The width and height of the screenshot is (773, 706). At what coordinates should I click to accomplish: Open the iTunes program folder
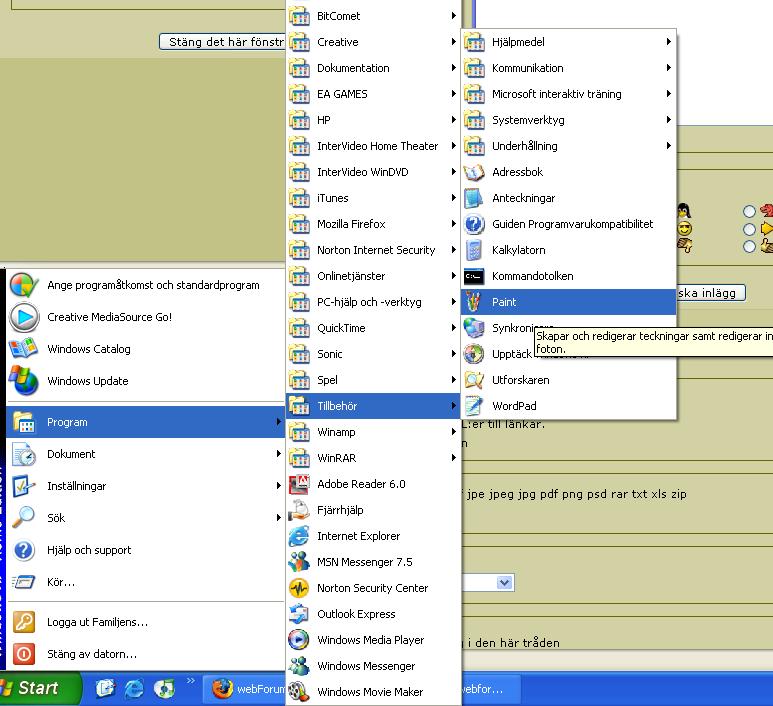373,198
